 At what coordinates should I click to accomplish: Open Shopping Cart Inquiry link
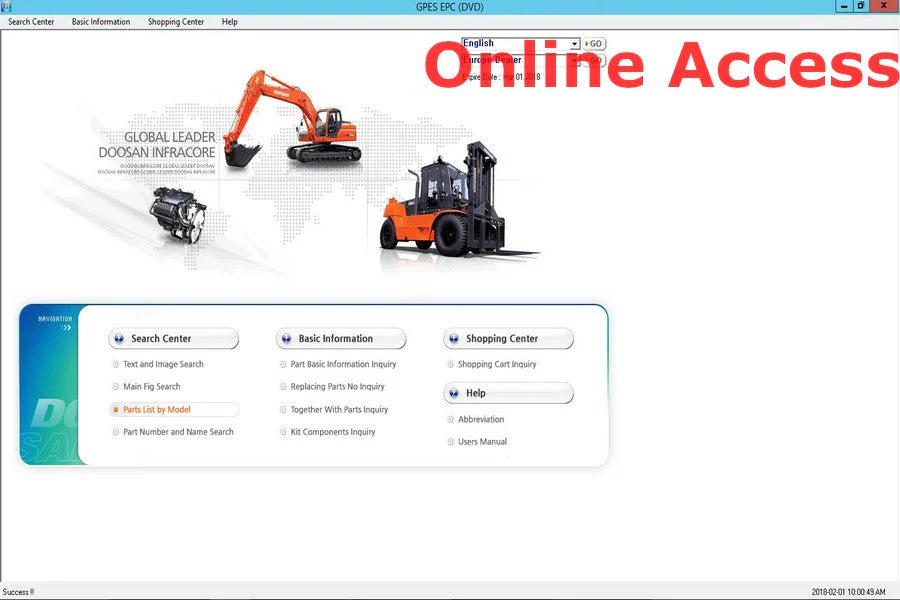pos(497,365)
